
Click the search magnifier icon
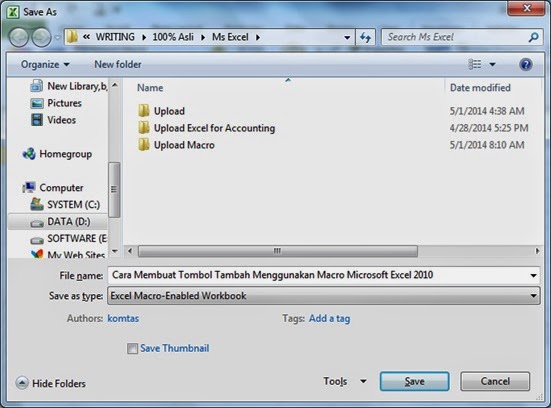coord(533,37)
